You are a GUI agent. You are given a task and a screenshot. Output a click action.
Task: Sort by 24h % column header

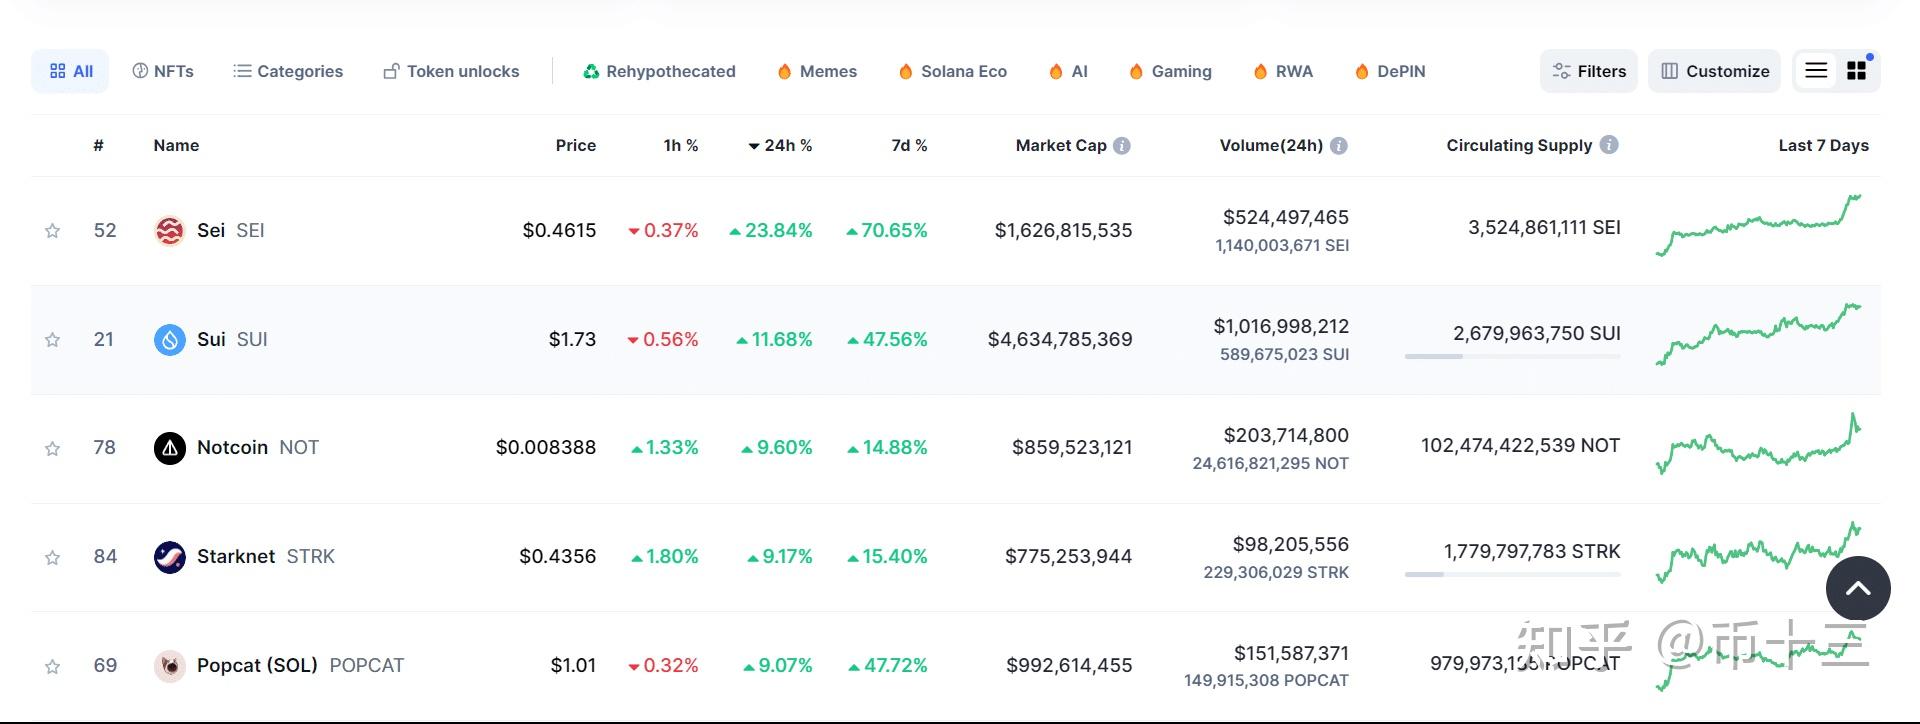point(781,146)
